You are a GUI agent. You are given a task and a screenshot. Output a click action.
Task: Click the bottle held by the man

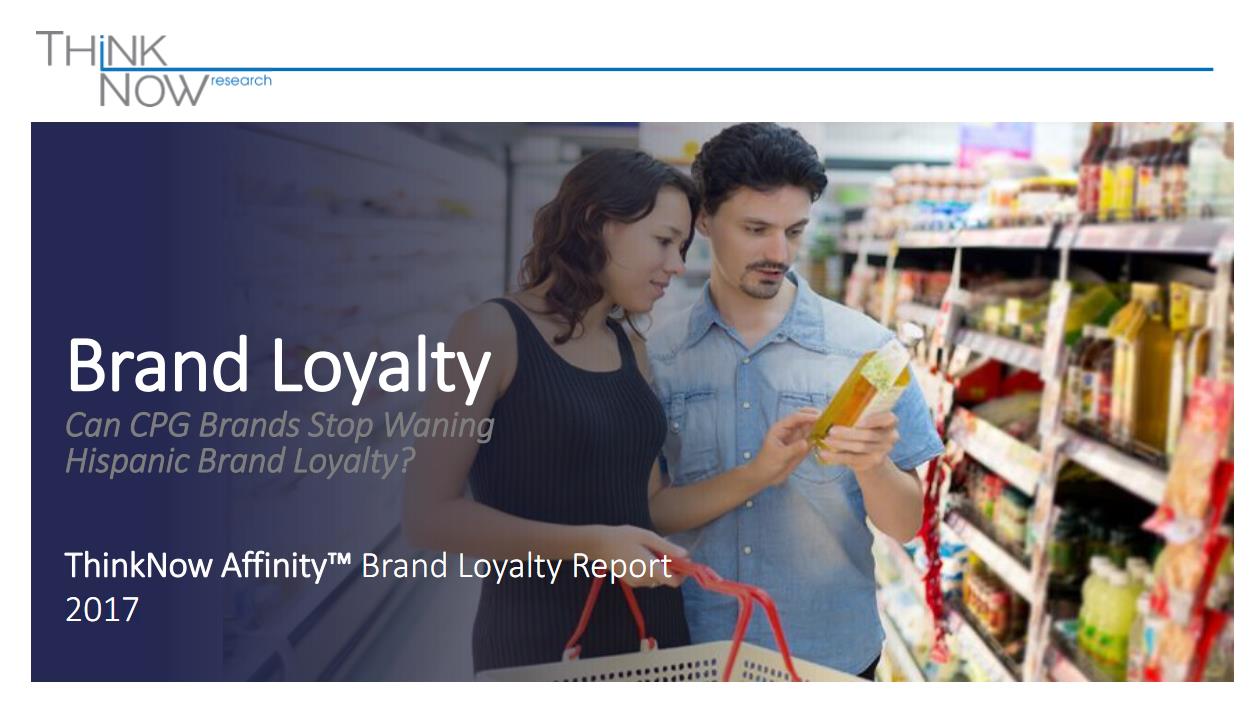coord(860,392)
